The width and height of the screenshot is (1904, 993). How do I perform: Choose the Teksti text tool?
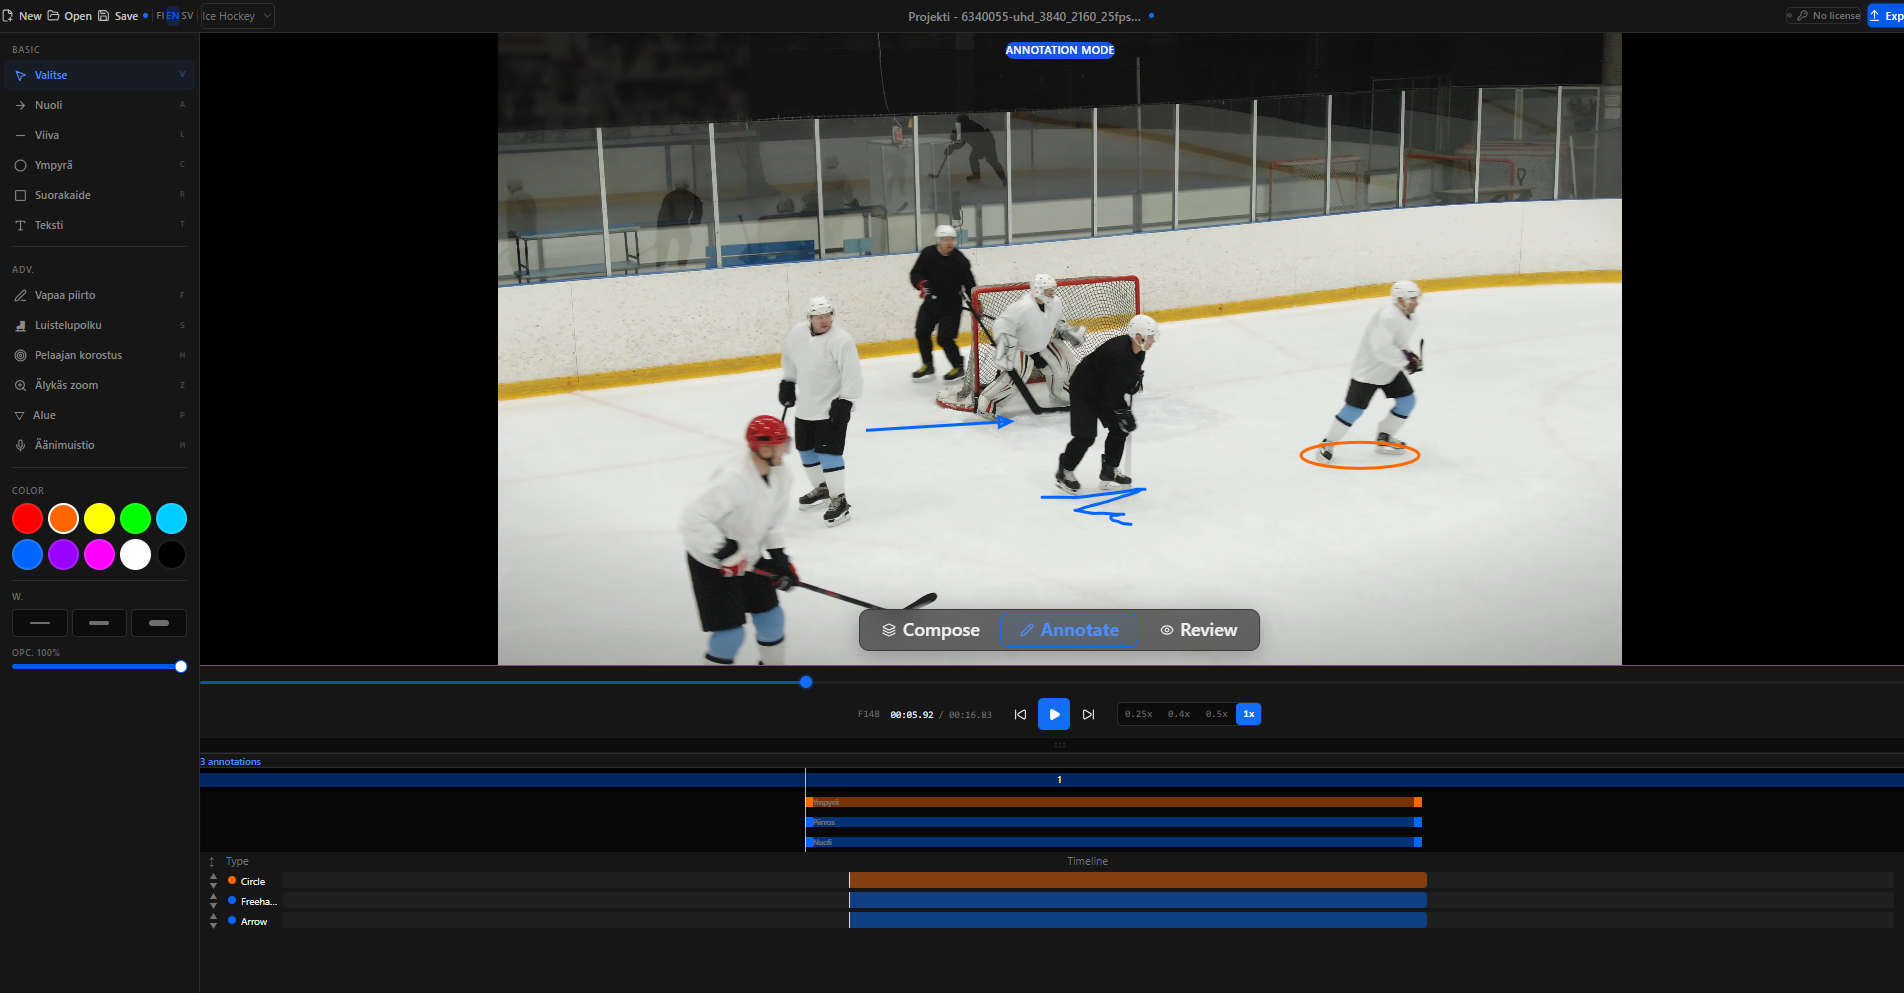(48, 225)
